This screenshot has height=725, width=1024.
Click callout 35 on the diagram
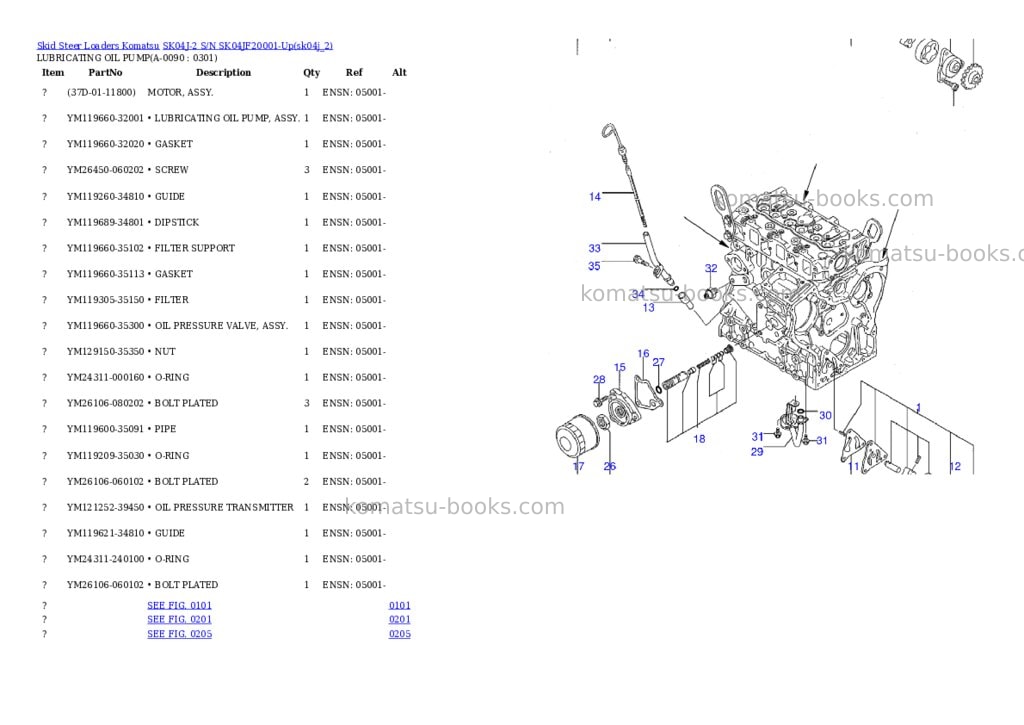point(594,266)
